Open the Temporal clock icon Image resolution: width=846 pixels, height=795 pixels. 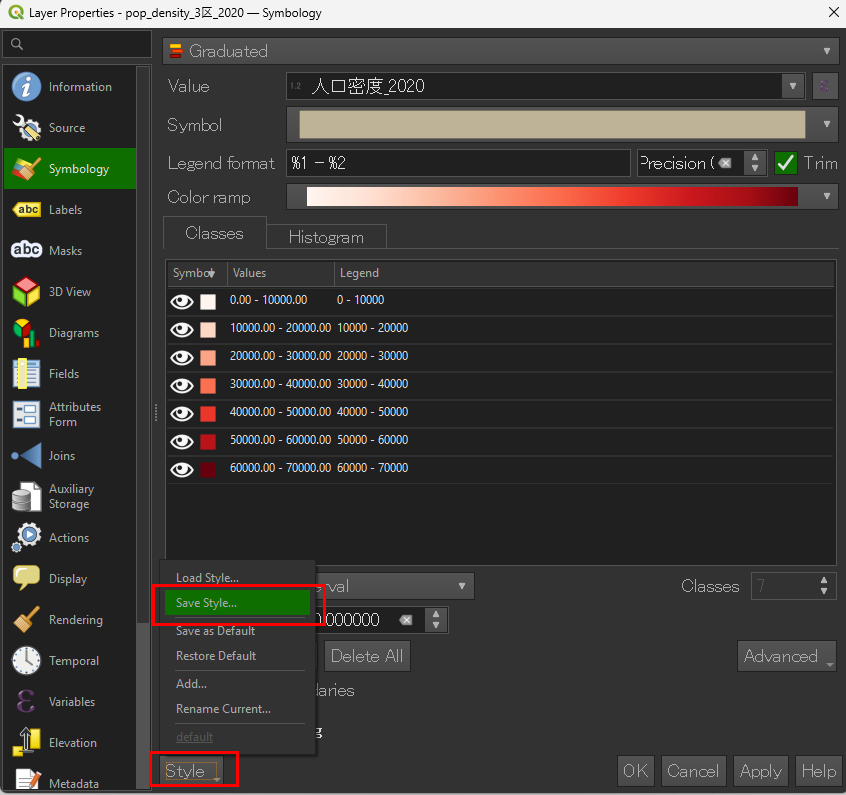[26, 661]
